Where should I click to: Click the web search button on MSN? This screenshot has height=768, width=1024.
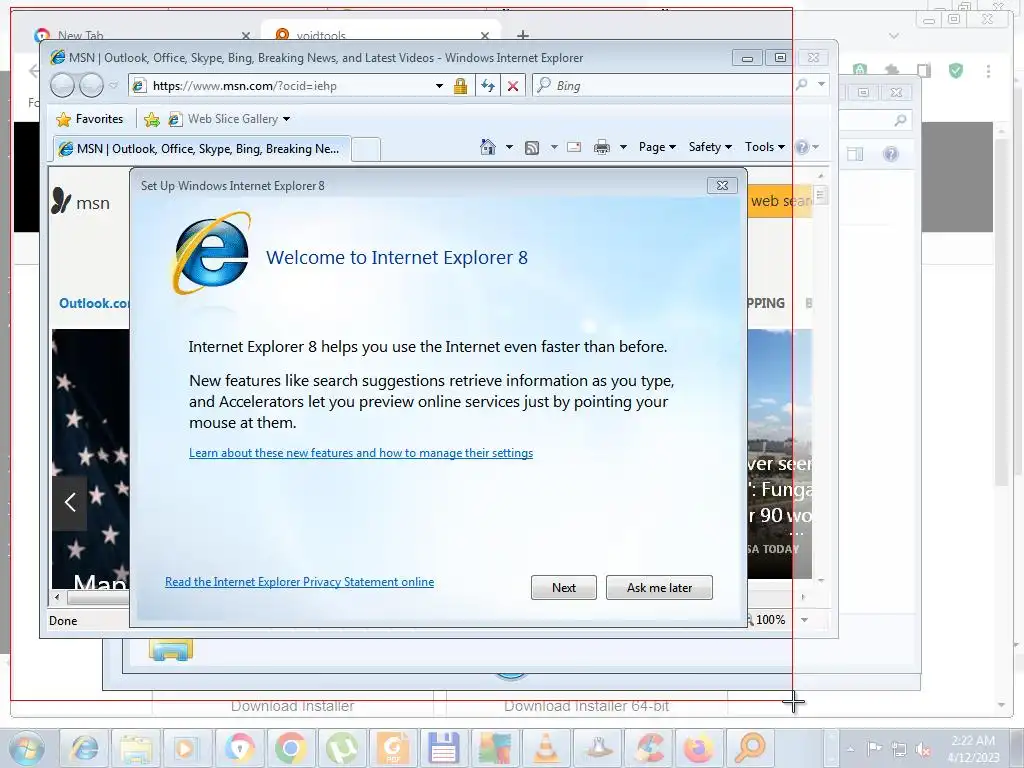(780, 201)
